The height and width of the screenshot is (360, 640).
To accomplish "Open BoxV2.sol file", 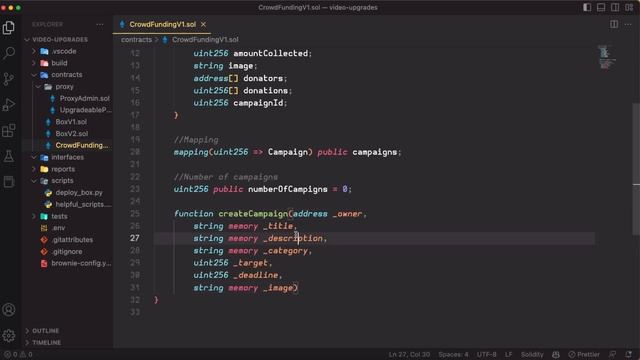I will [71, 133].
